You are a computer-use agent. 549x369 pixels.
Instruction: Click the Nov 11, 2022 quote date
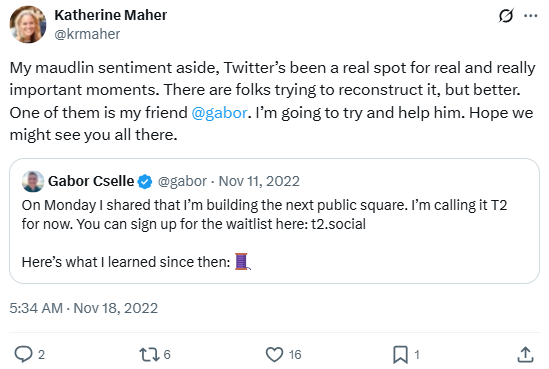coord(259,181)
